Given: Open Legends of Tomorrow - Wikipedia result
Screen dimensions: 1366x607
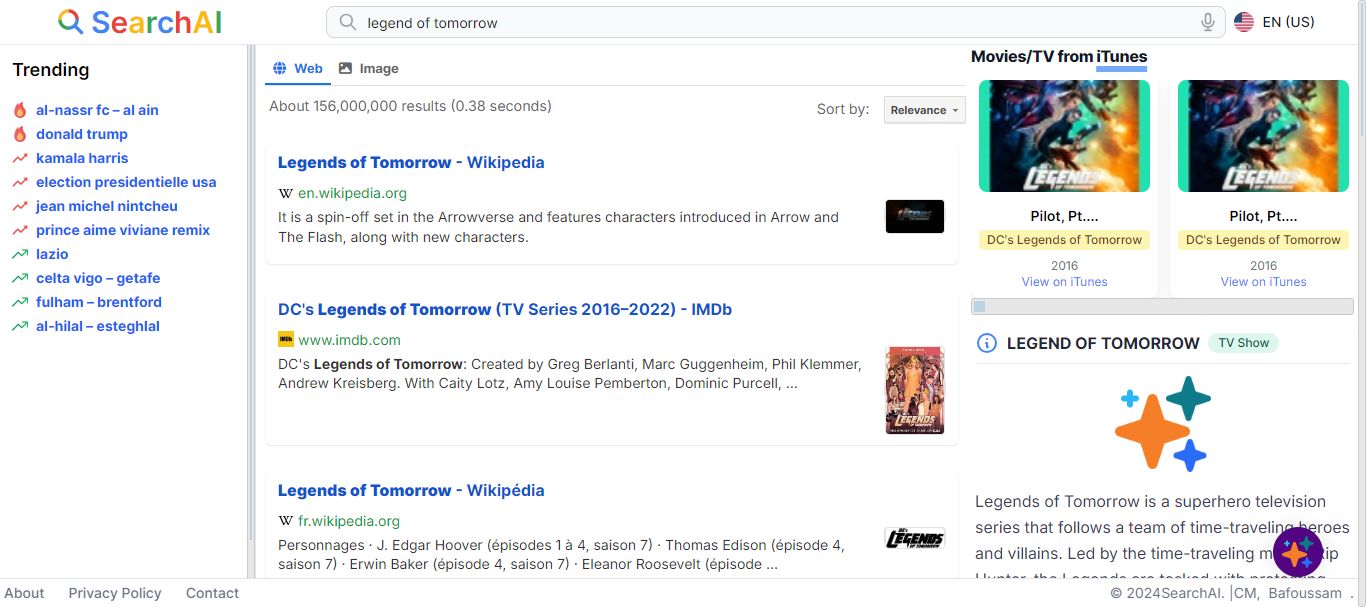Looking at the screenshot, I should pyautogui.click(x=411, y=162).
